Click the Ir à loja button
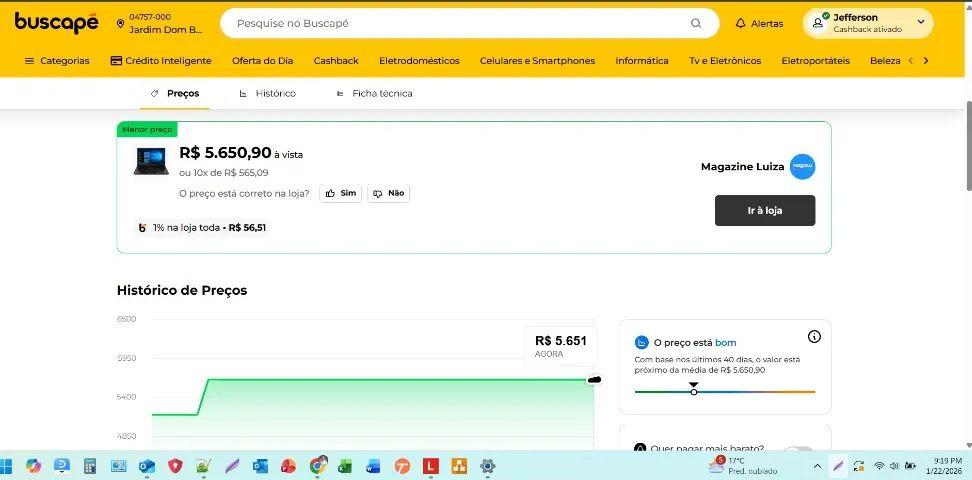 765,210
